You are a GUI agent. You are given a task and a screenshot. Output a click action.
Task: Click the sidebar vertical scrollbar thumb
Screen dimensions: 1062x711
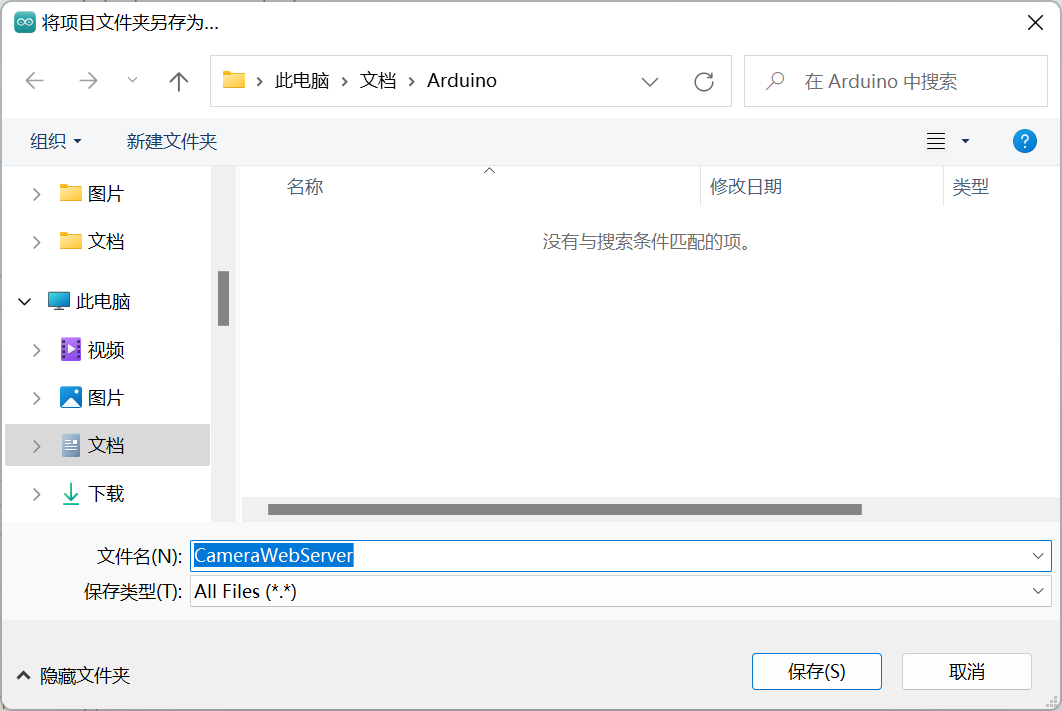[224, 299]
